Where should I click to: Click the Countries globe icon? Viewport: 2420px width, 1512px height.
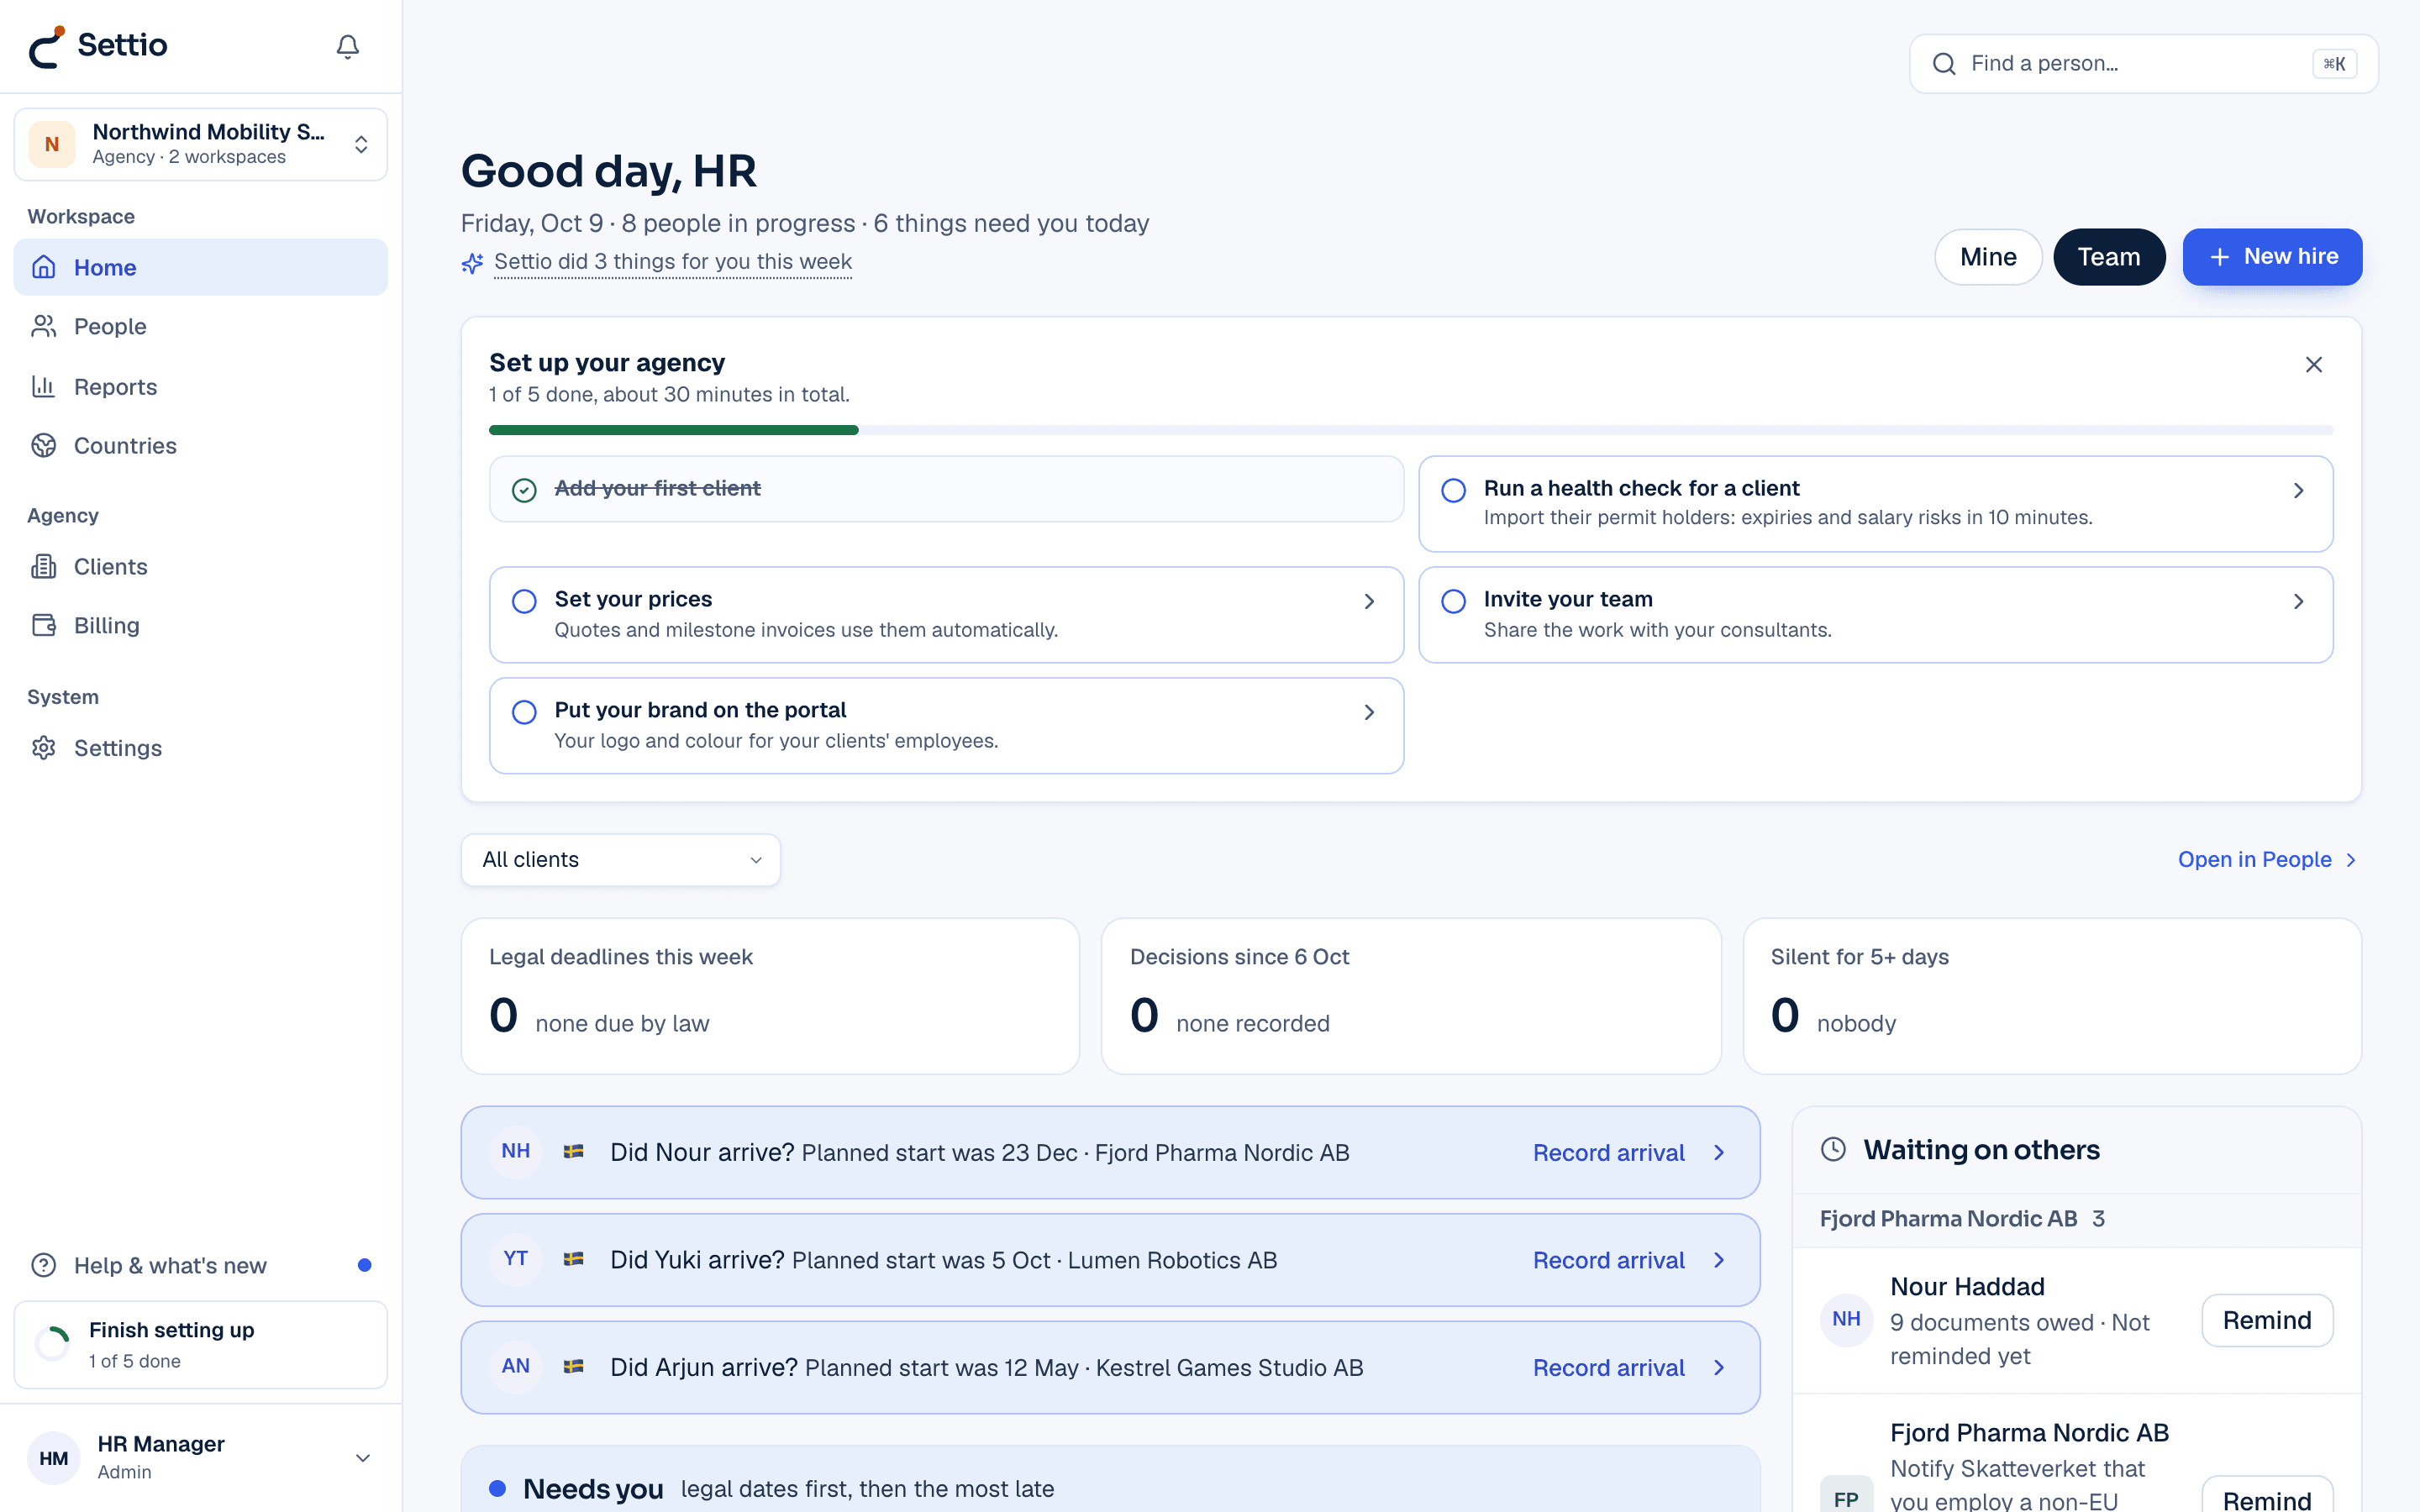pos(43,445)
